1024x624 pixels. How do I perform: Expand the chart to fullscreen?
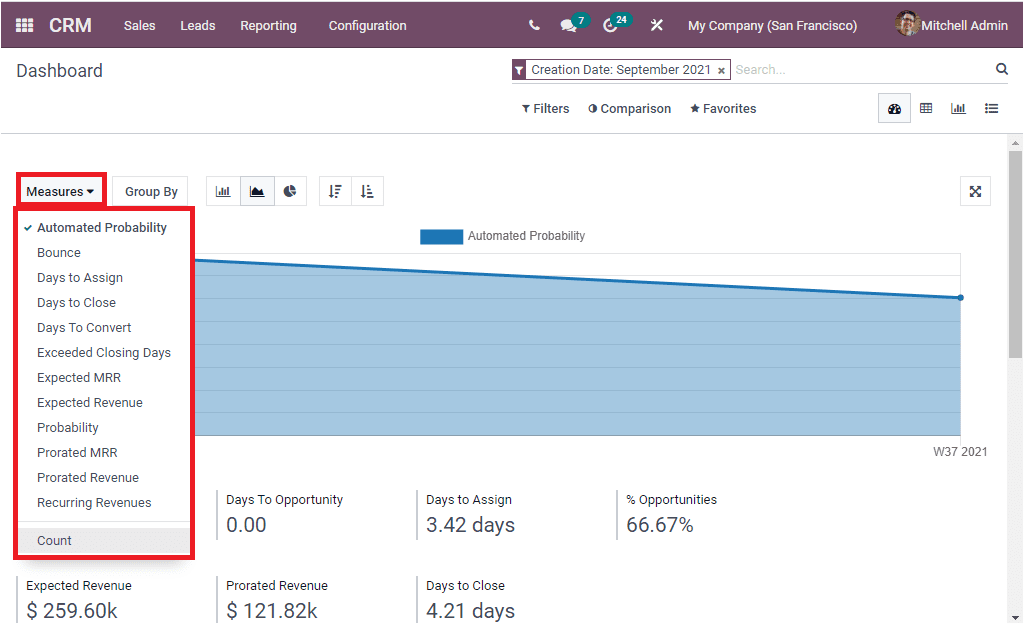click(975, 191)
